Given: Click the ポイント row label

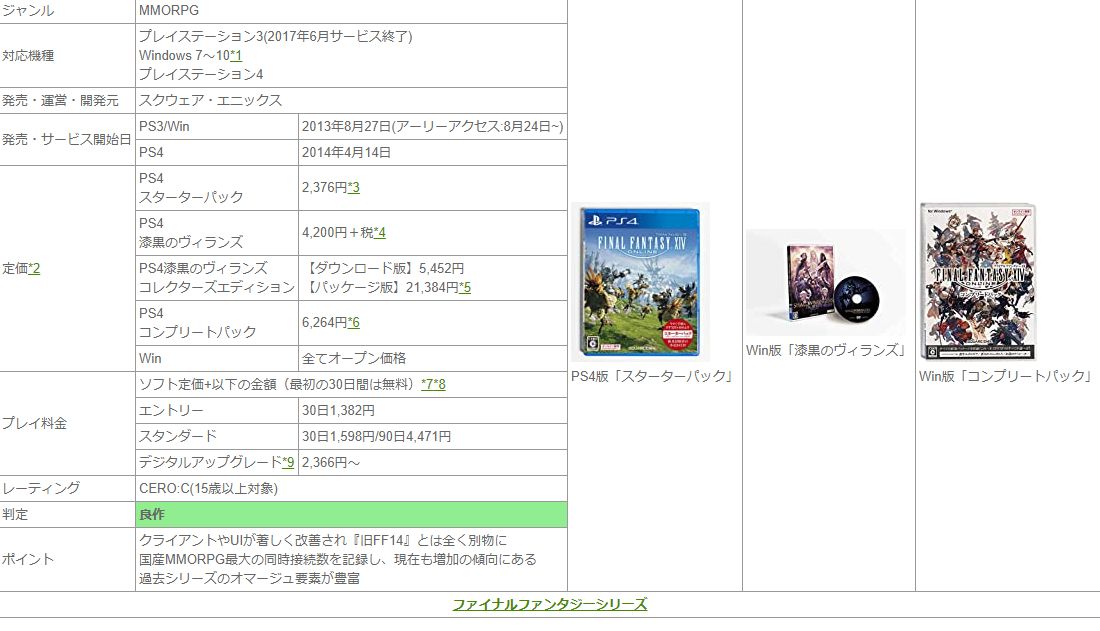Looking at the screenshot, I should click(x=28, y=559).
